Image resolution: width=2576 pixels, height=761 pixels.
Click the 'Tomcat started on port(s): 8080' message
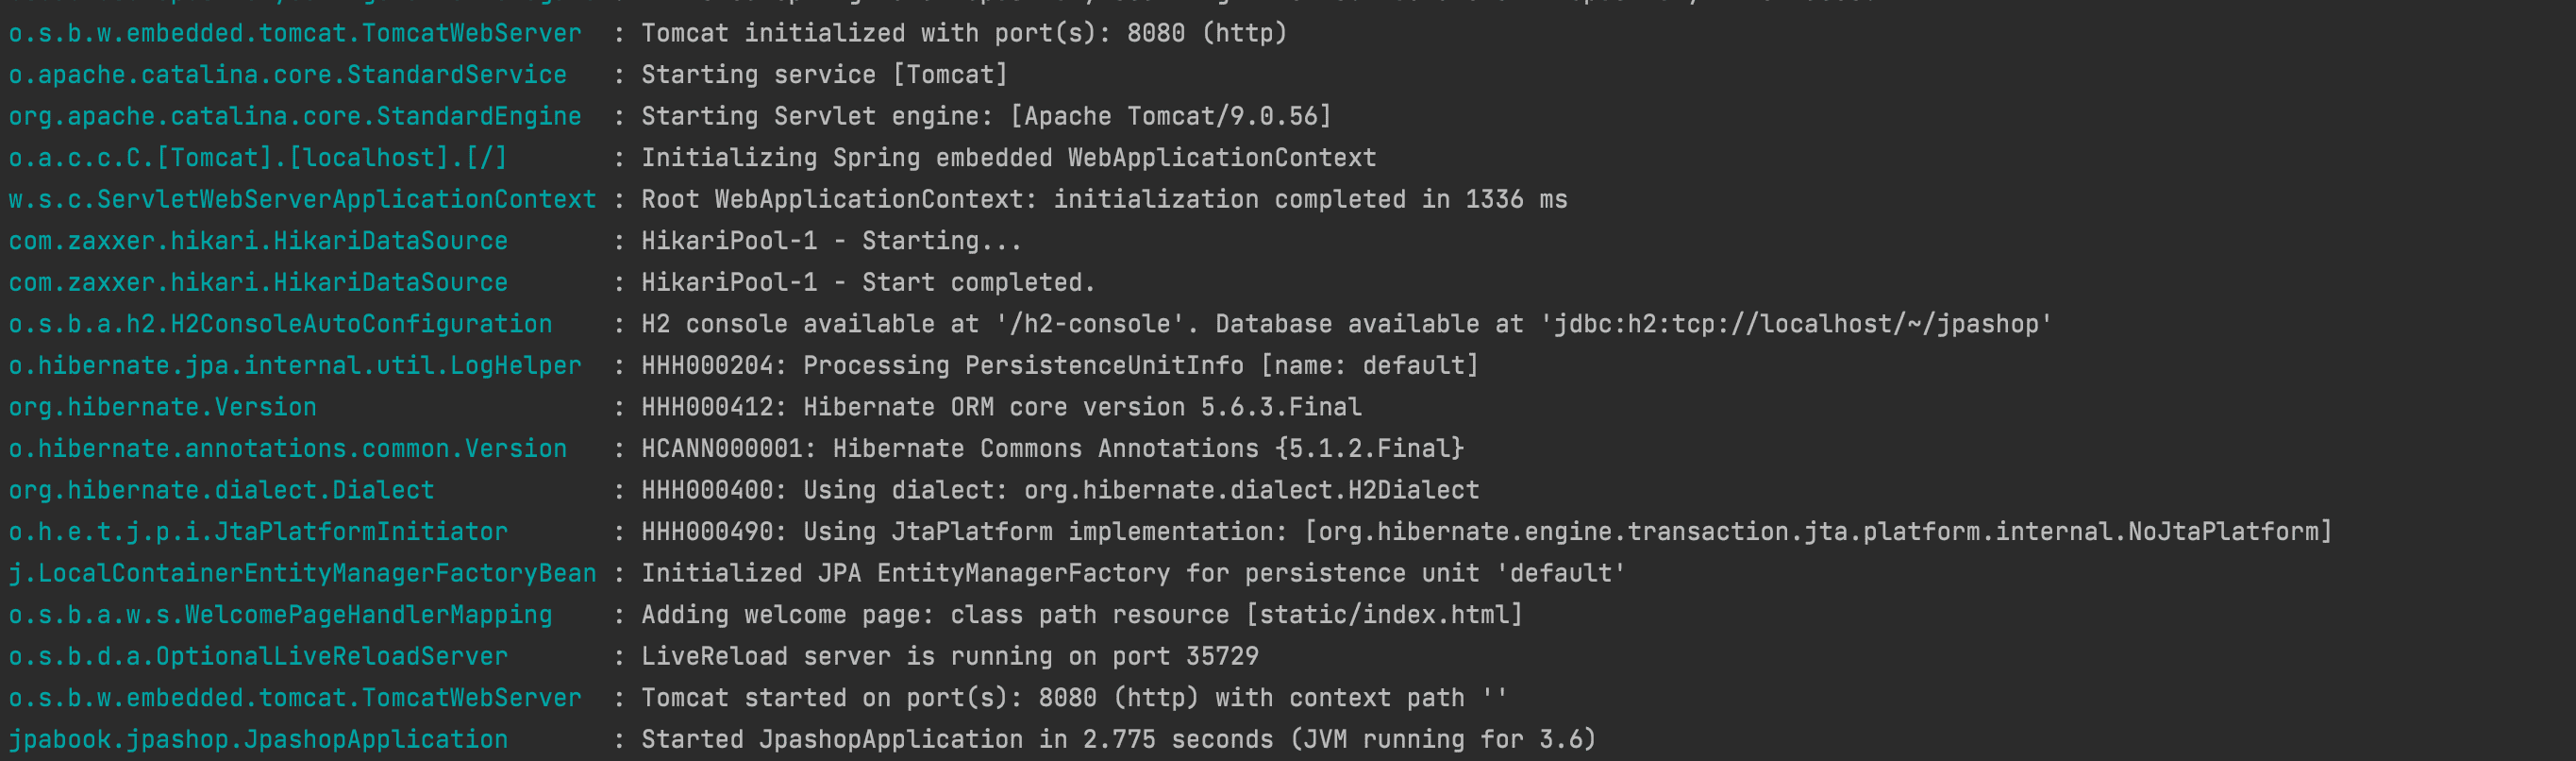(1073, 697)
